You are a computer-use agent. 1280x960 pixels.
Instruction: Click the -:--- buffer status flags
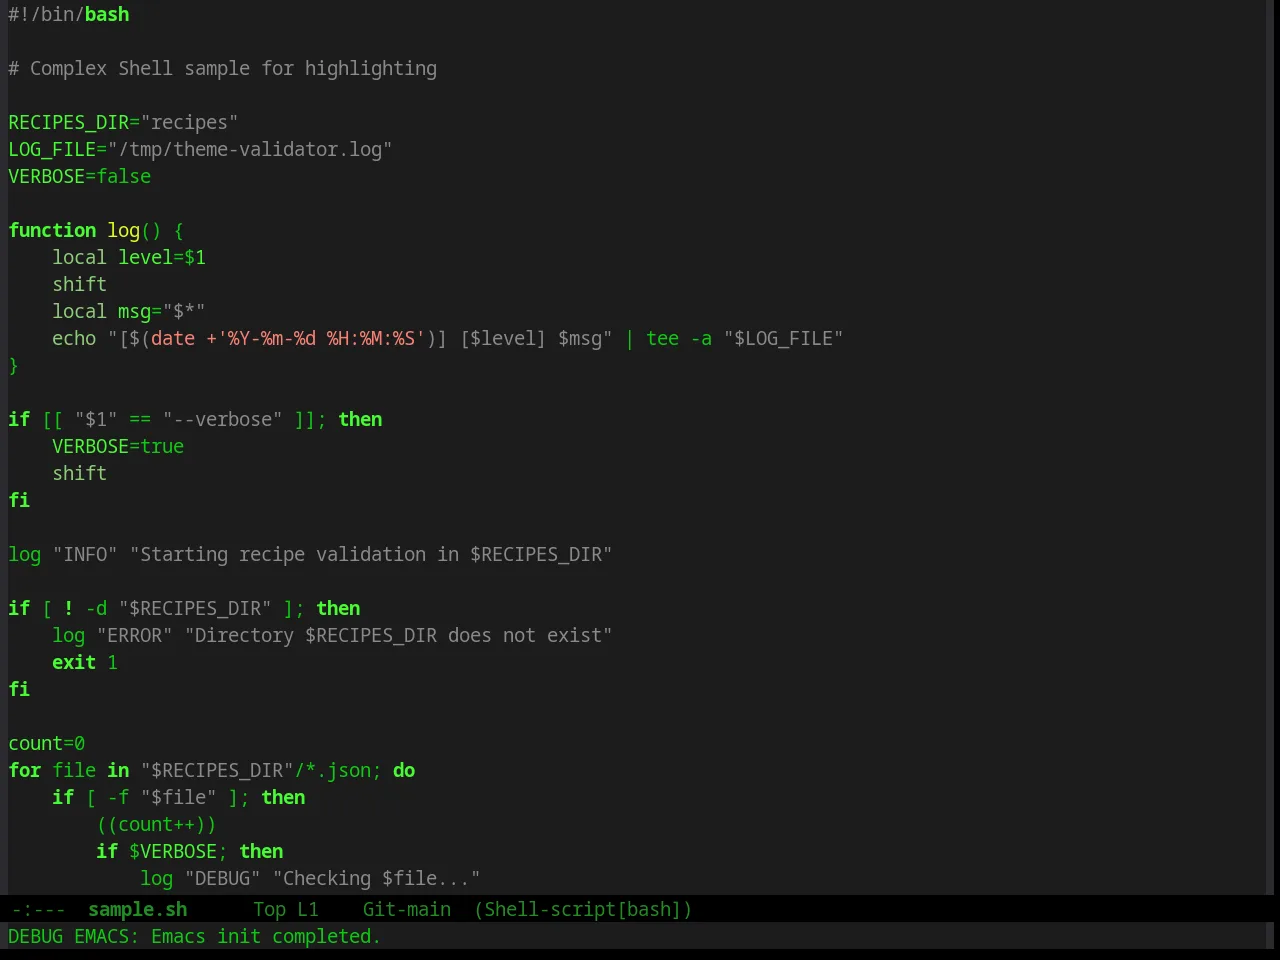38,909
